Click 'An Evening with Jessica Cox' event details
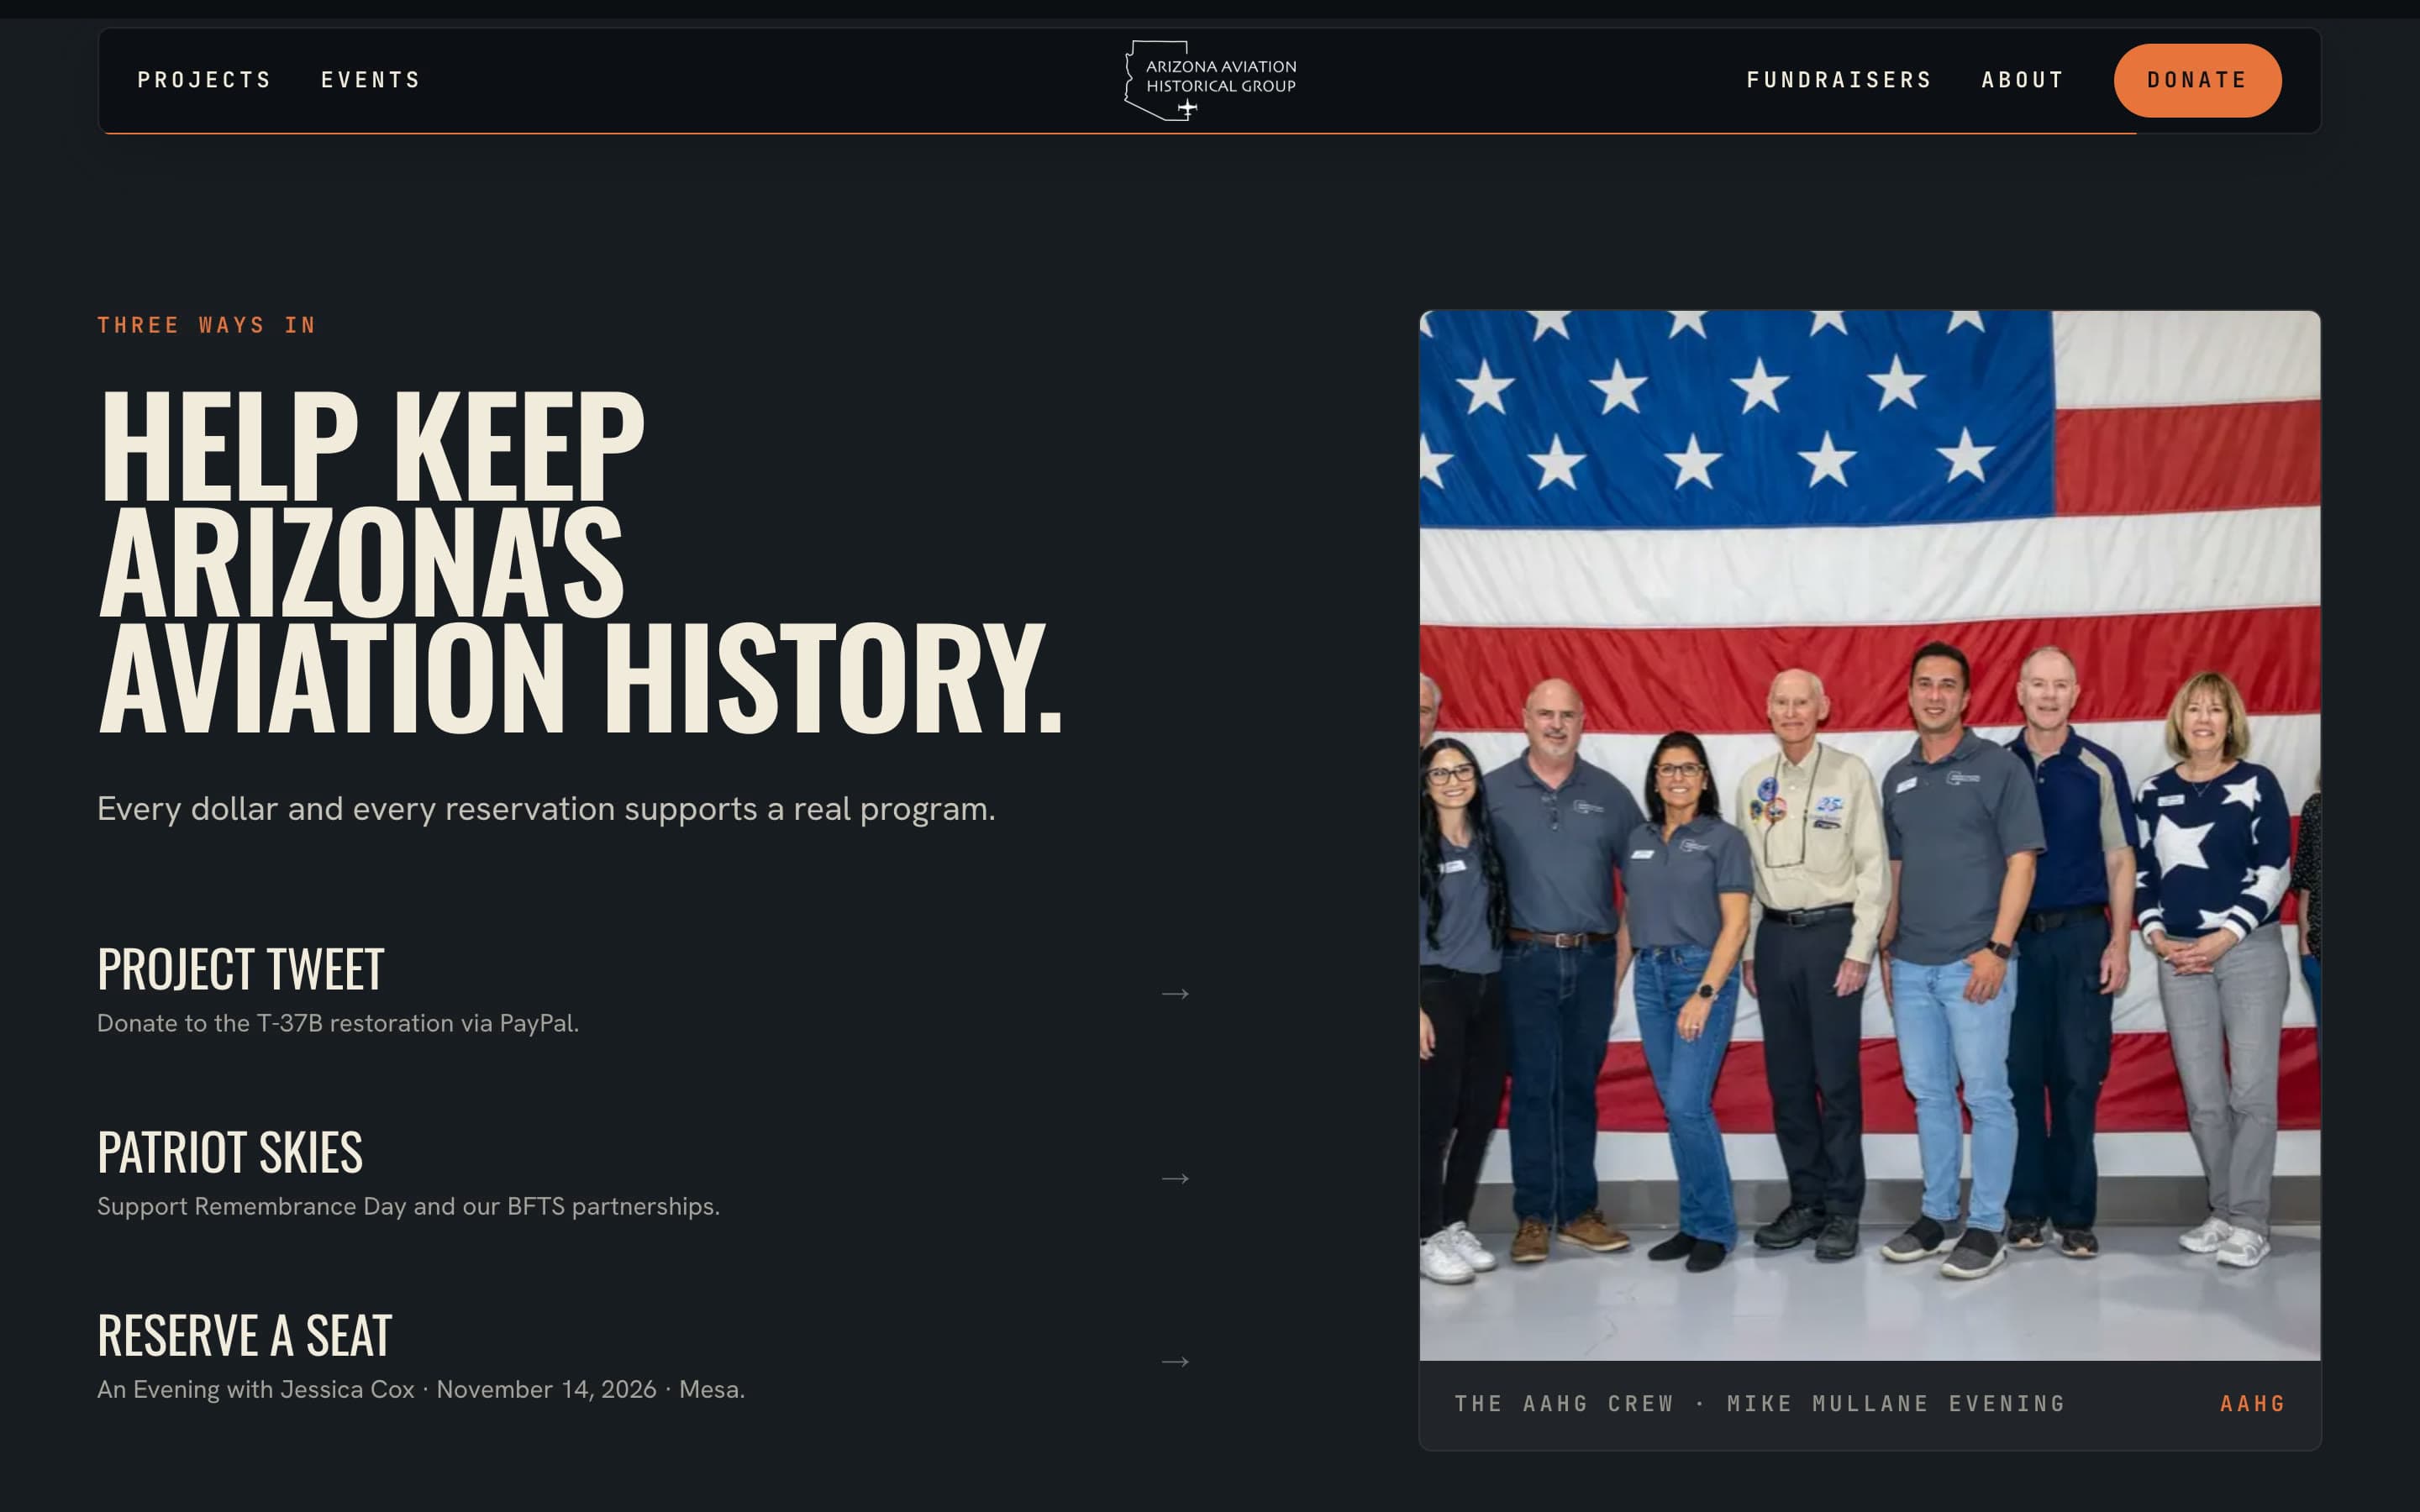 421,1389
